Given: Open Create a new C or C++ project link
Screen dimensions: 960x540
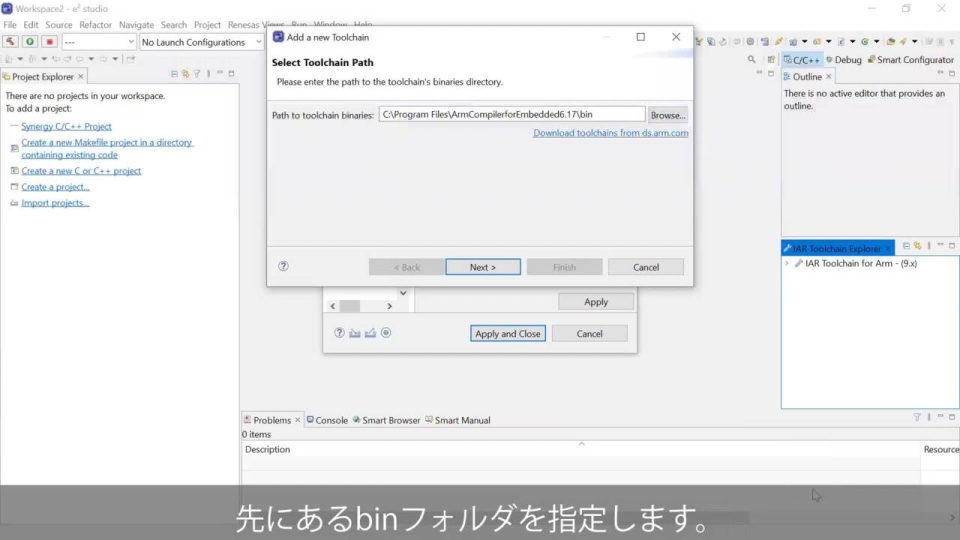Looking at the screenshot, I should (81, 171).
